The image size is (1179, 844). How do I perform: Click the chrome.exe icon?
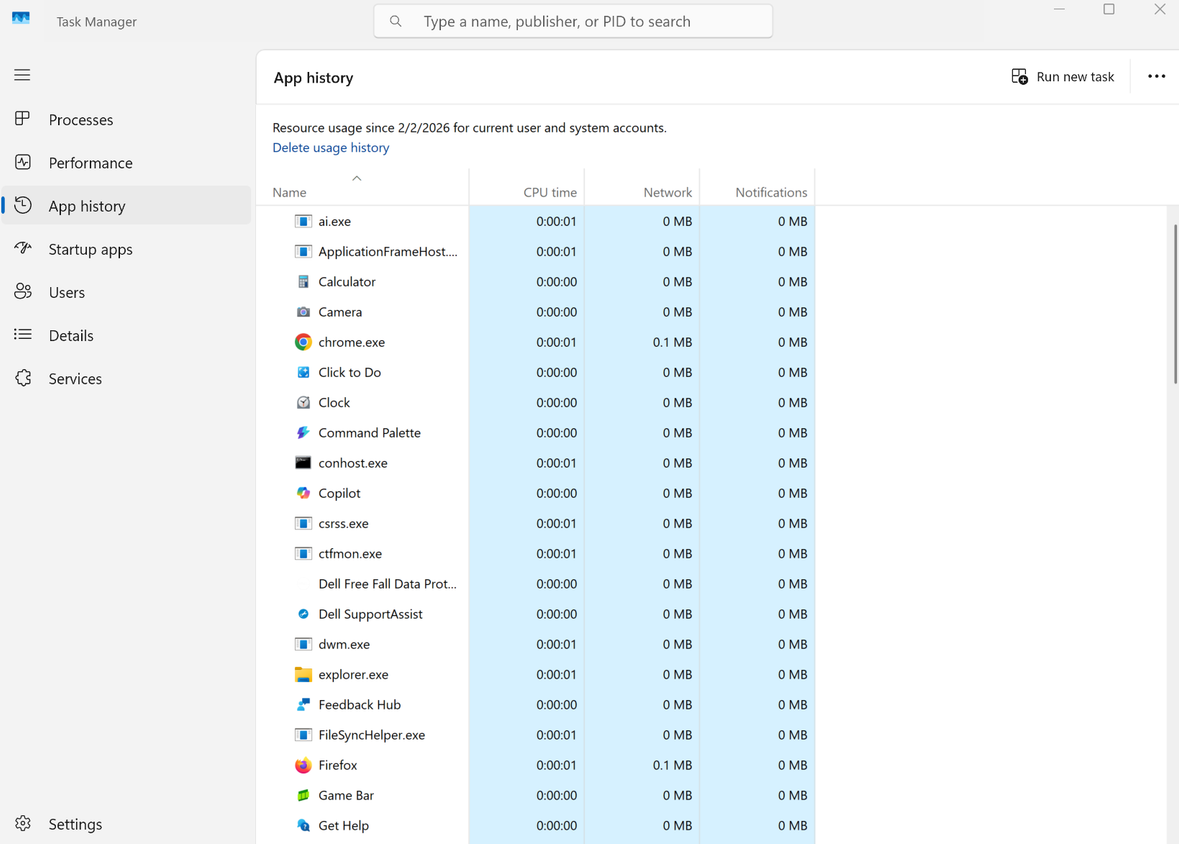pyautogui.click(x=303, y=342)
